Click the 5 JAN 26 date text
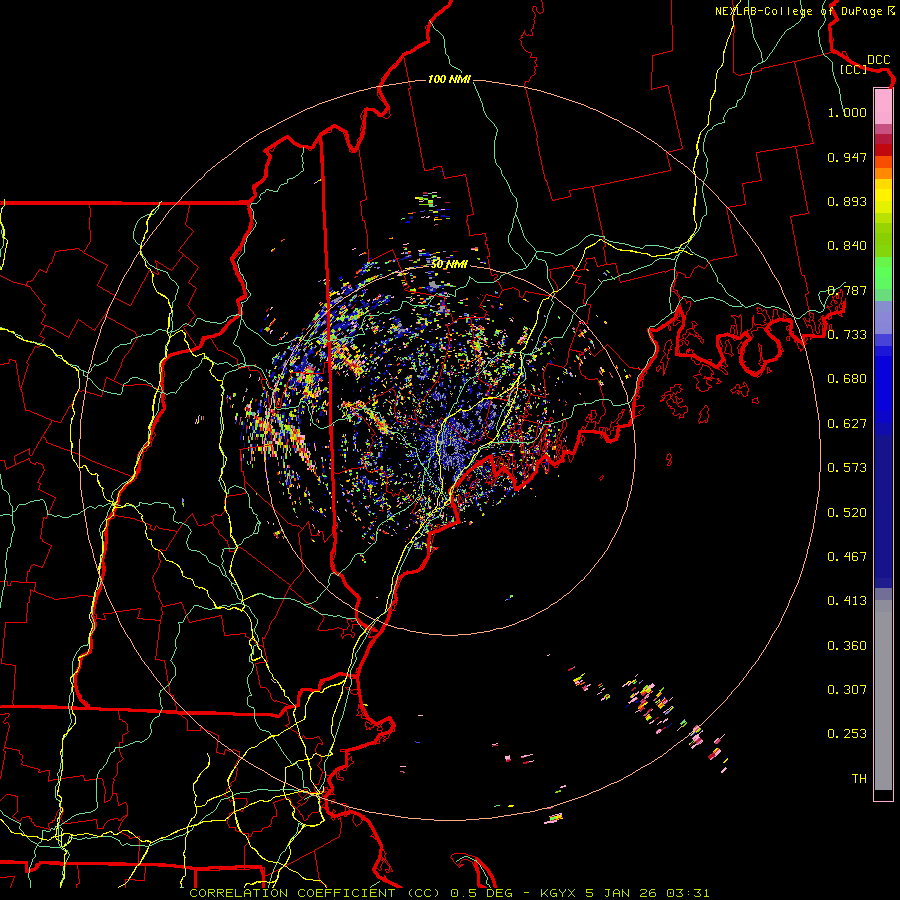Screen dimensions: 900x900 621,893
